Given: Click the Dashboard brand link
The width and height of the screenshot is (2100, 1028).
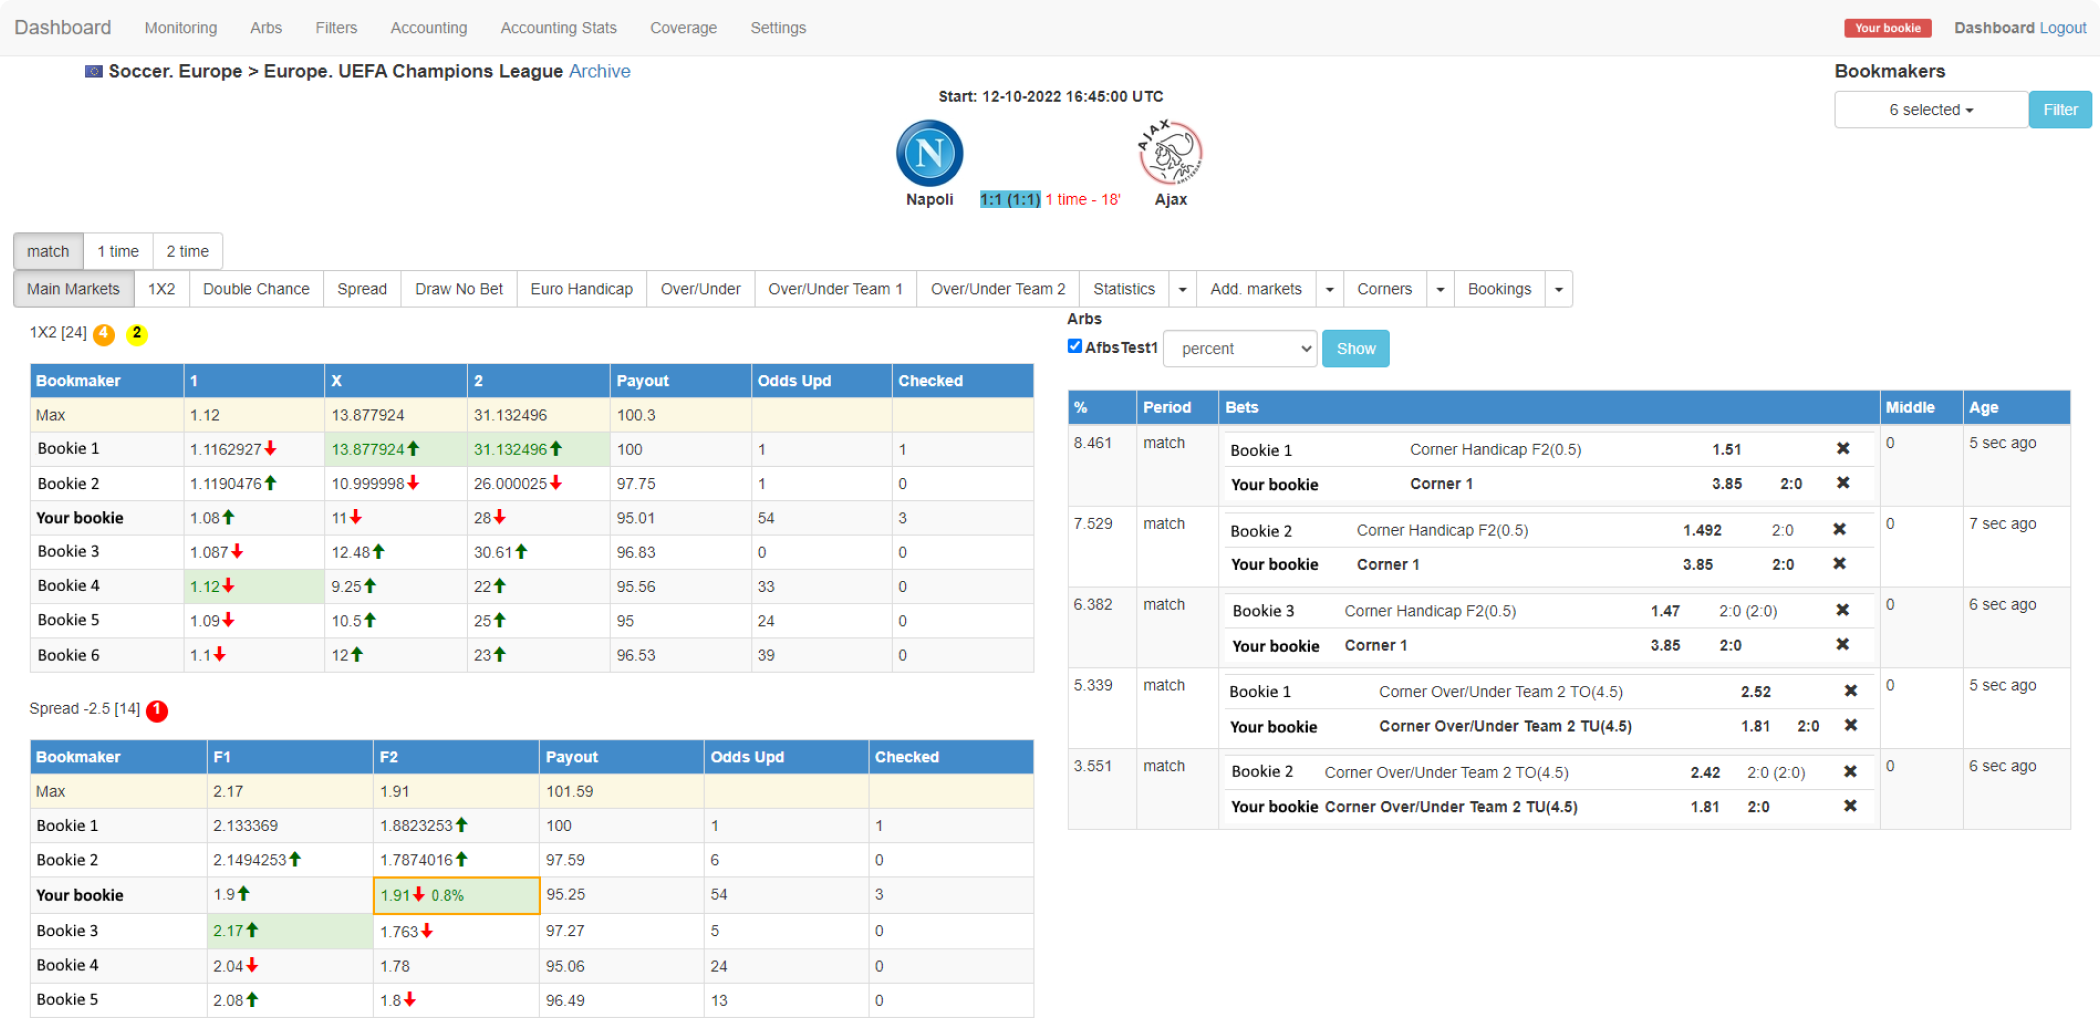Looking at the screenshot, I should (x=62, y=27).
